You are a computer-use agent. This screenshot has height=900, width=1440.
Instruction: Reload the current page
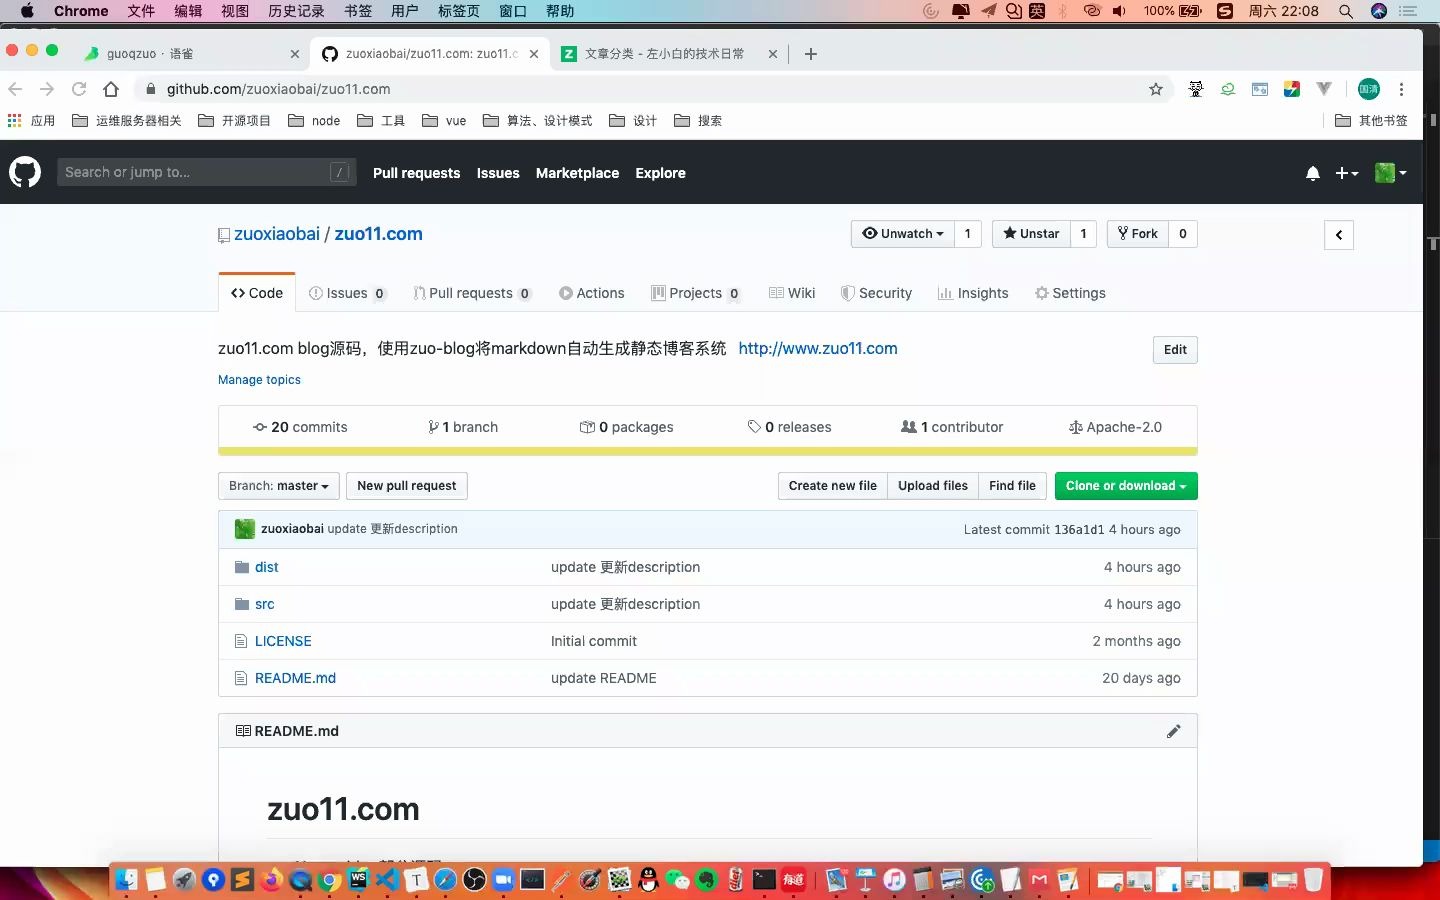click(79, 89)
